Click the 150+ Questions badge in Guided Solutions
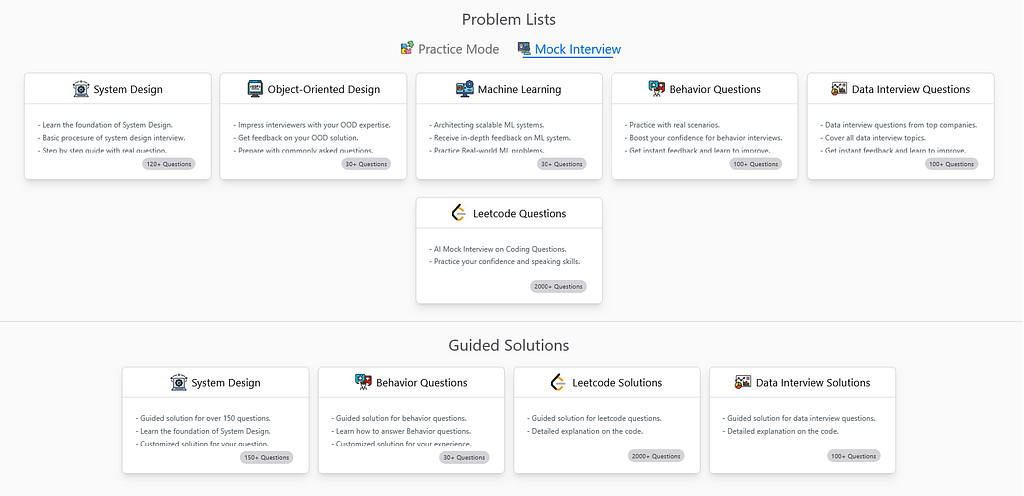 266,457
